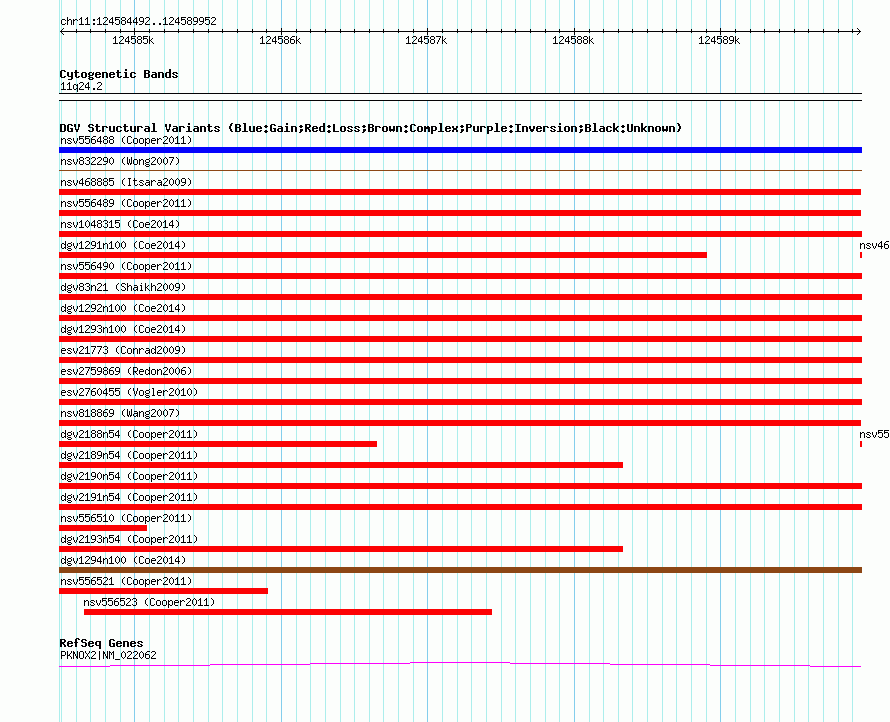Screen dimensions: 890x722
Task: Click the short red dgv2188n54 bar
Action: click(218, 444)
